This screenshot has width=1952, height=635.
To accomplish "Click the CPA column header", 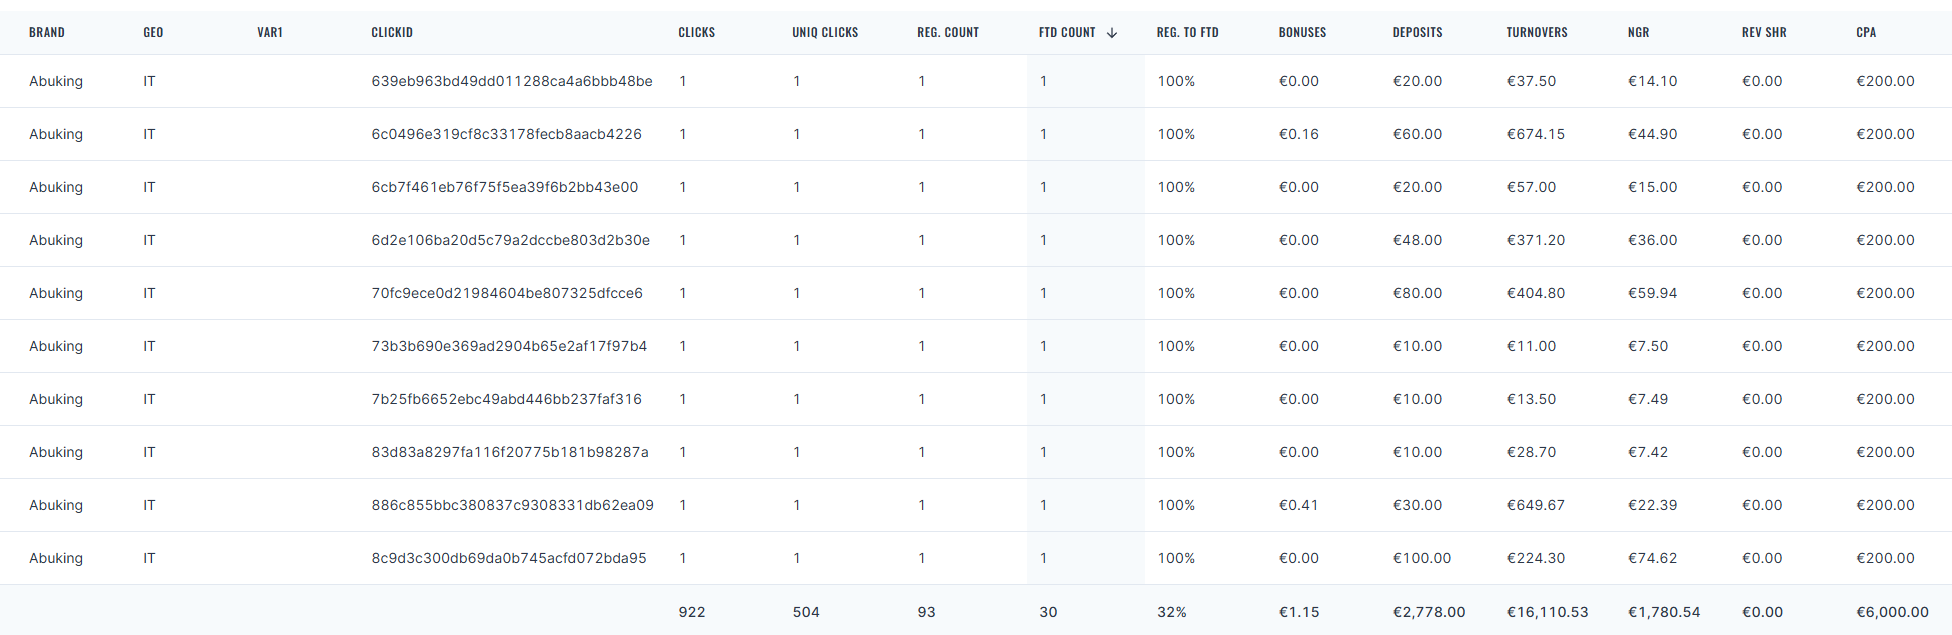I will pos(1866,33).
